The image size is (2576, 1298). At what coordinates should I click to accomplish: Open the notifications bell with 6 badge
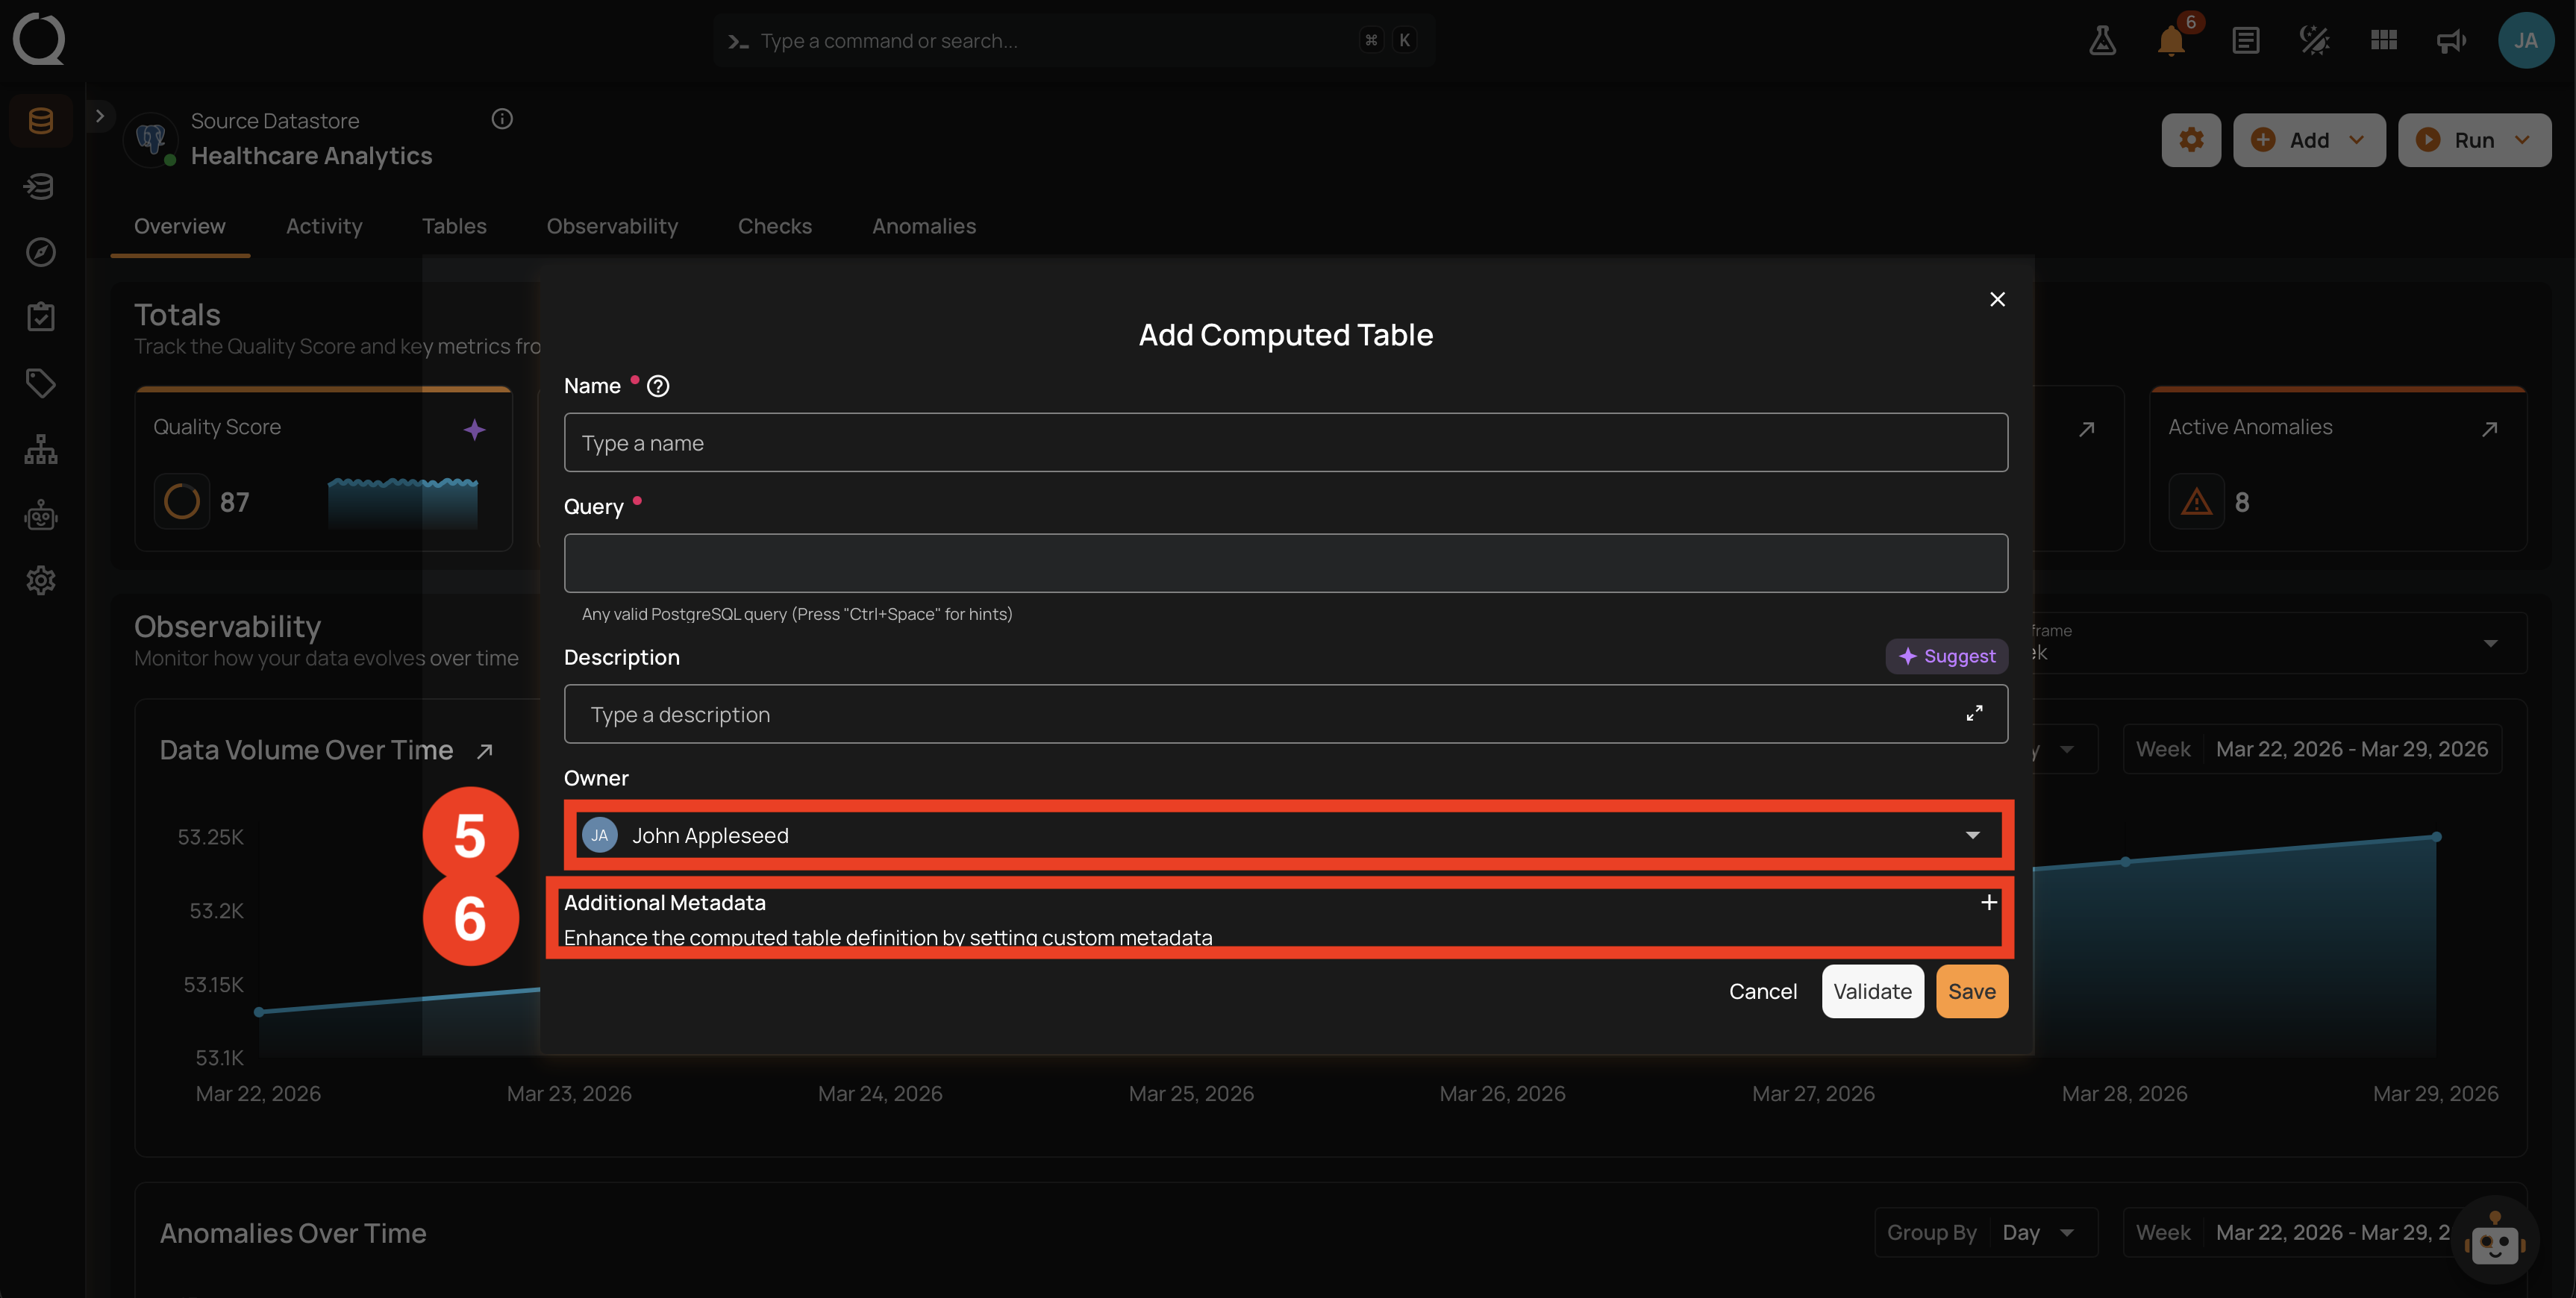point(2172,40)
